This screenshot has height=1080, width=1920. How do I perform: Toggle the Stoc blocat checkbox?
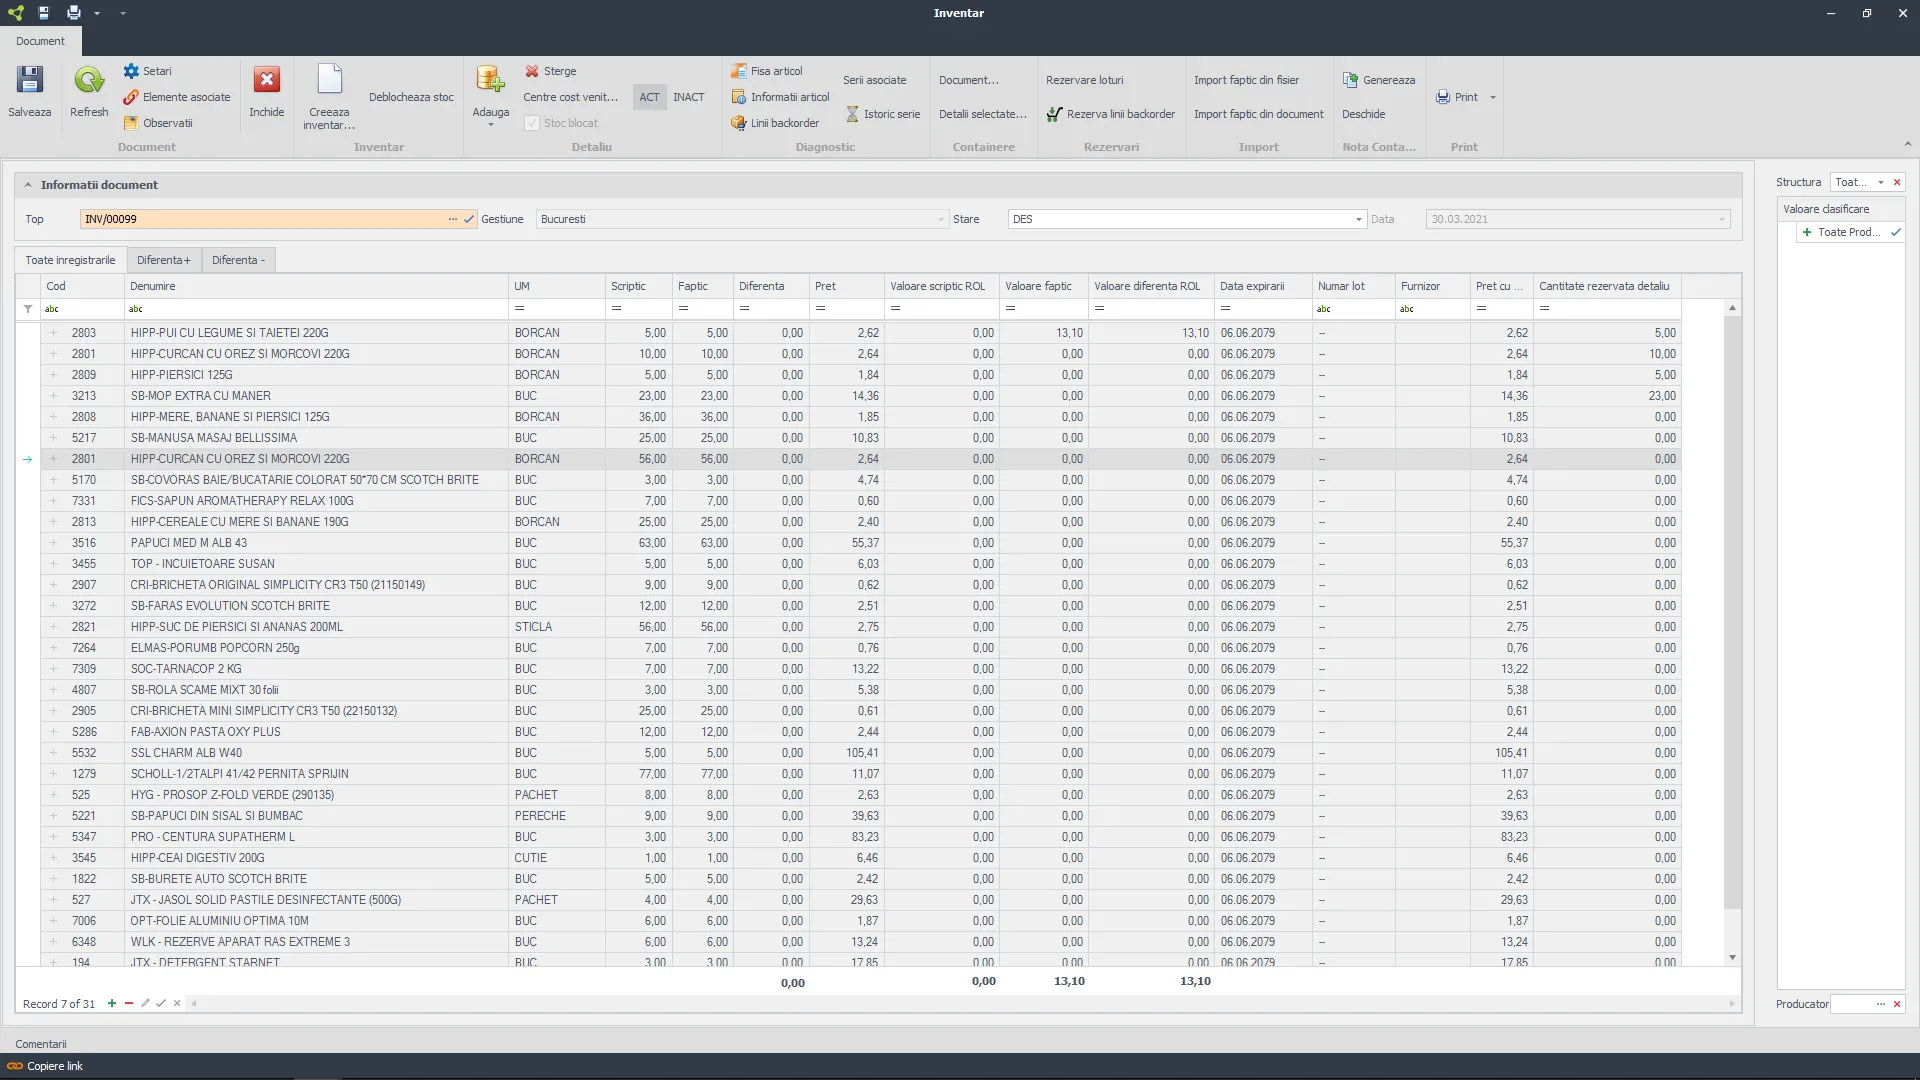tap(532, 123)
